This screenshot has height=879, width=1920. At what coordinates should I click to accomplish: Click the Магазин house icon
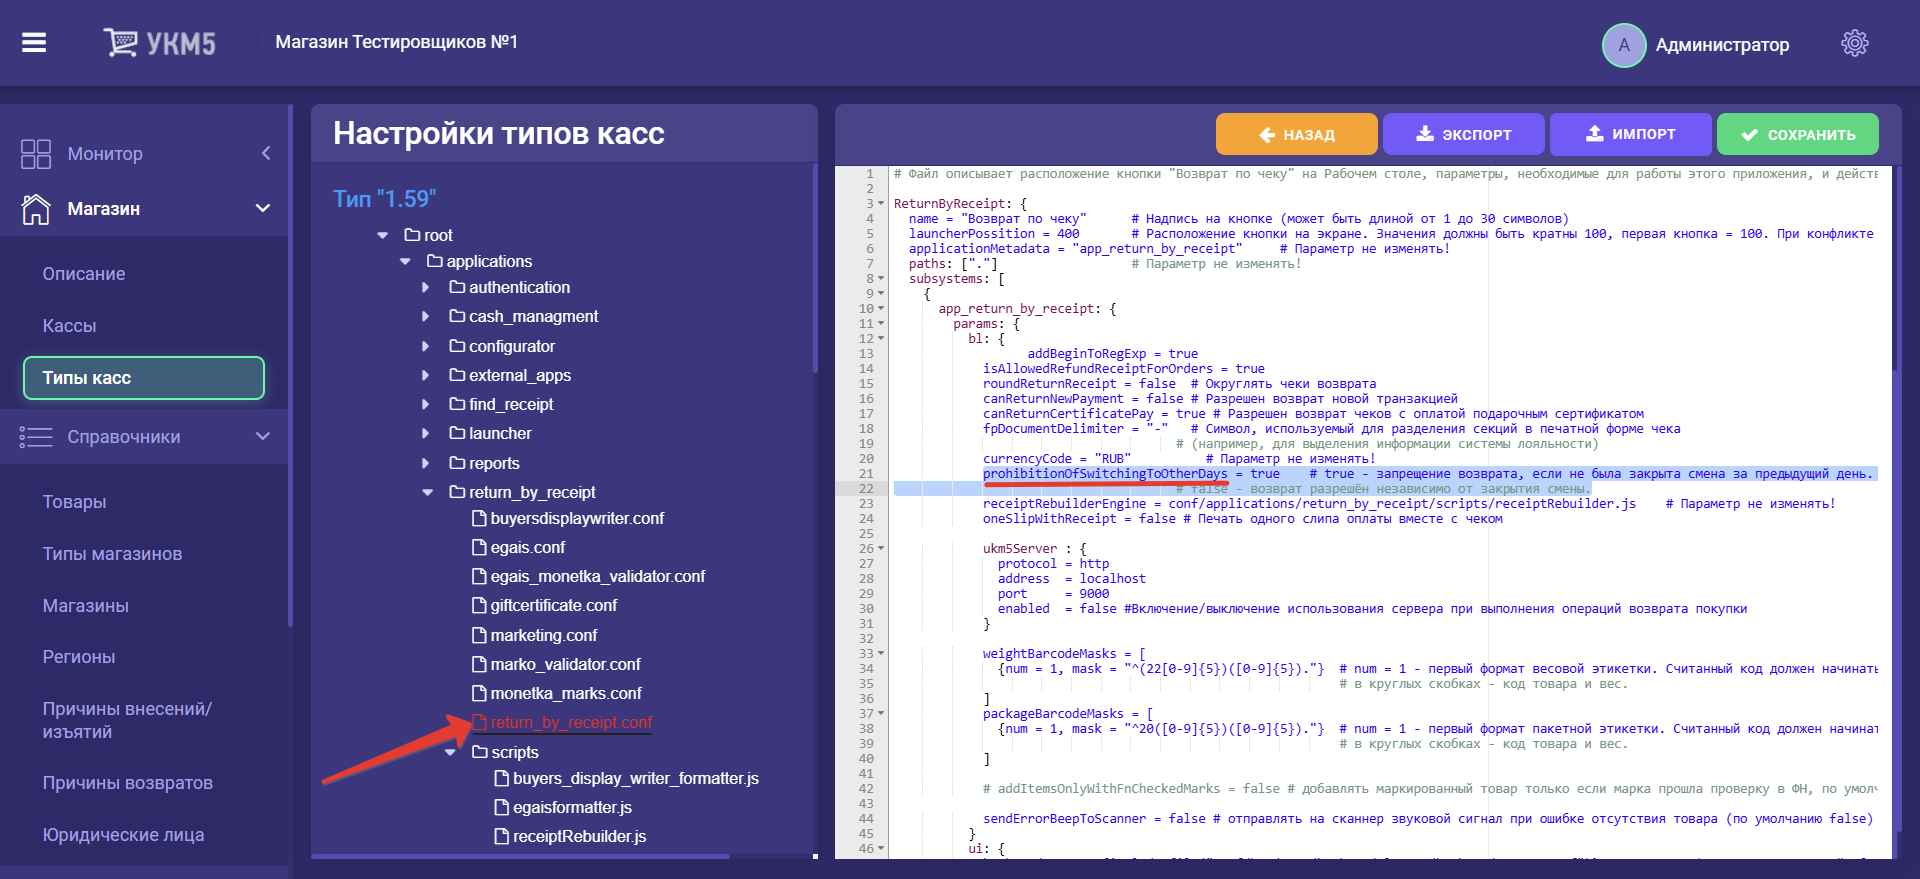coord(36,209)
